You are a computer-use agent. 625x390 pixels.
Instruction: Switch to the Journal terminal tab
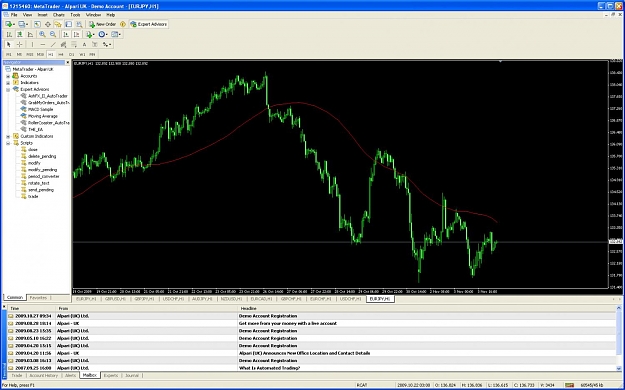pyautogui.click(x=132, y=376)
